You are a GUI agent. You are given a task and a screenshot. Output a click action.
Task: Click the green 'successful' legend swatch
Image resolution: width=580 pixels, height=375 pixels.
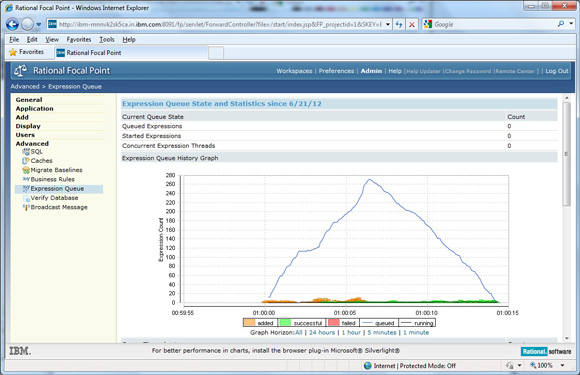pos(285,322)
